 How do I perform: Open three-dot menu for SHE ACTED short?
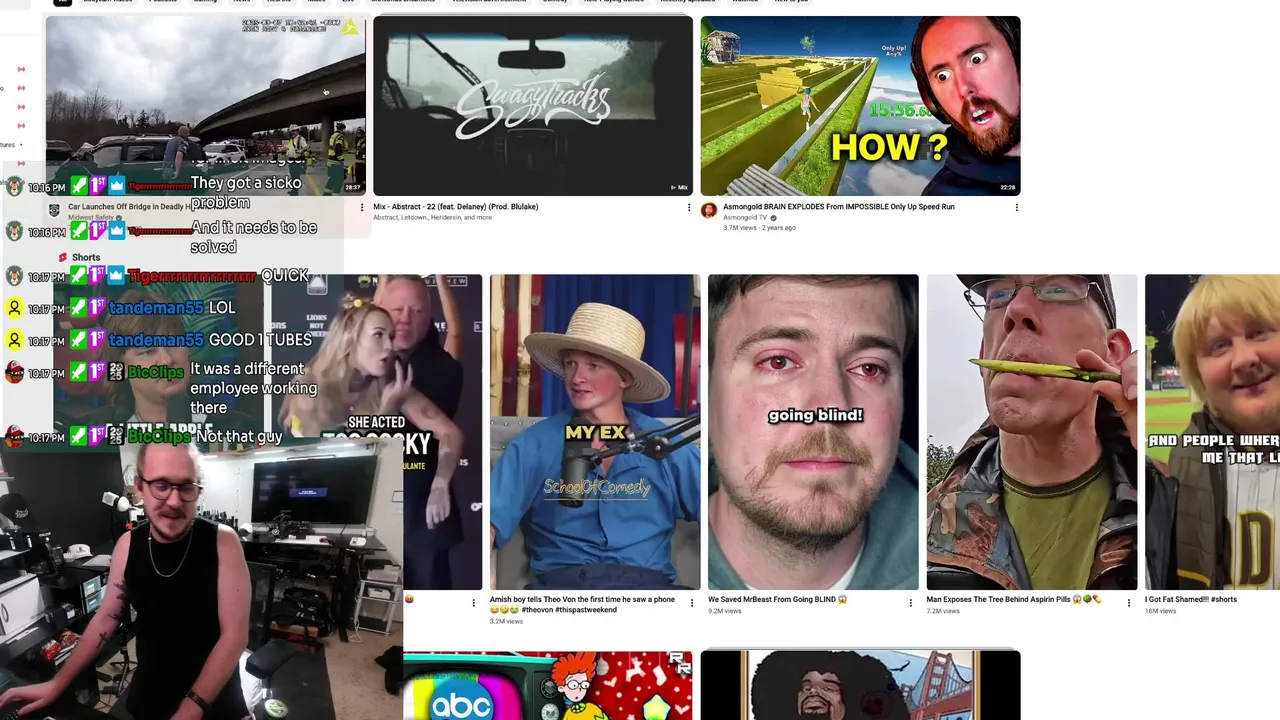point(474,603)
